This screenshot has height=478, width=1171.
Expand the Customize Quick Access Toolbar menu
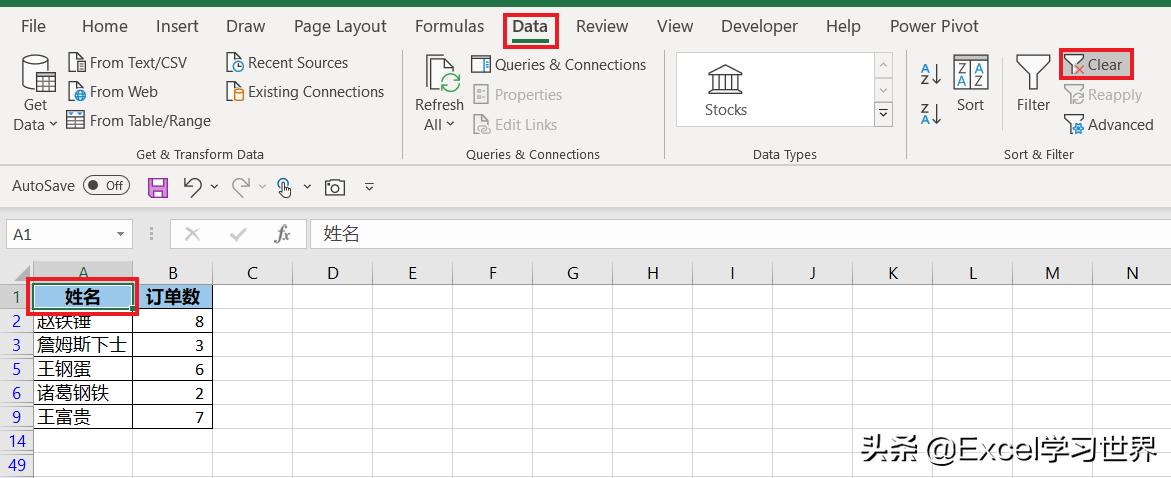(x=369, y=187)
